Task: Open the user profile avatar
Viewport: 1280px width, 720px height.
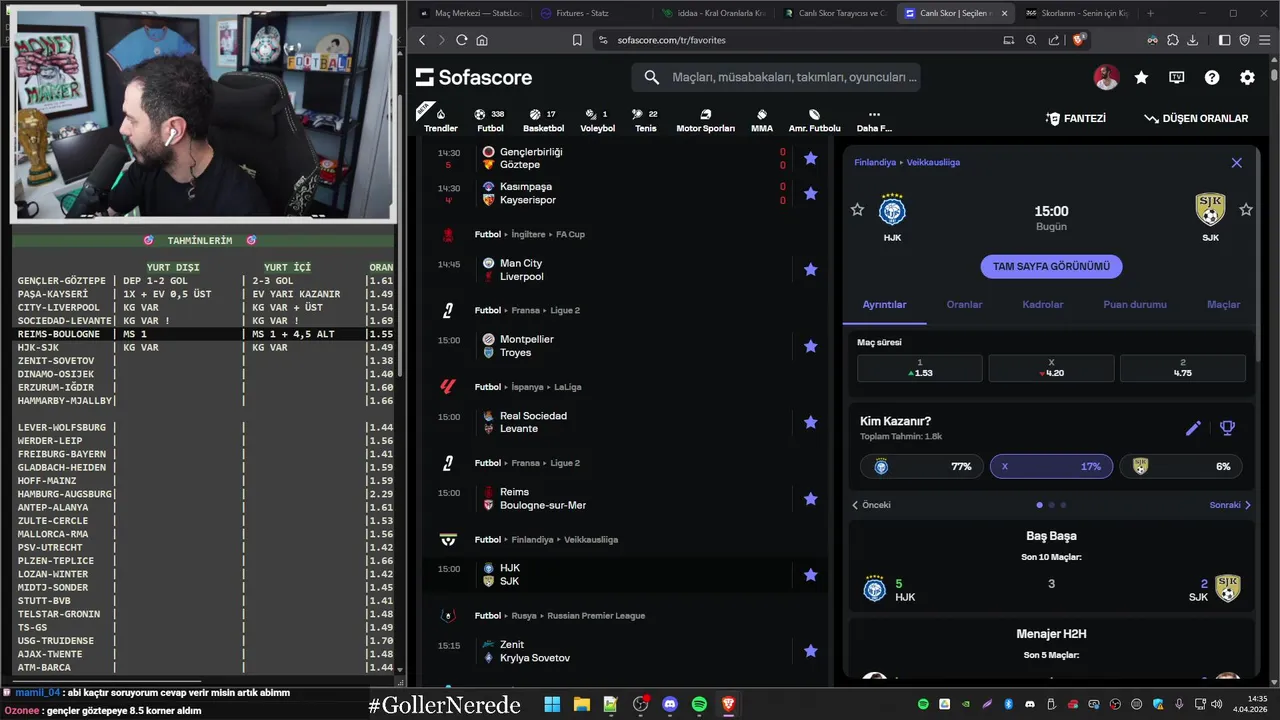Action: [x=1106, y=77]
